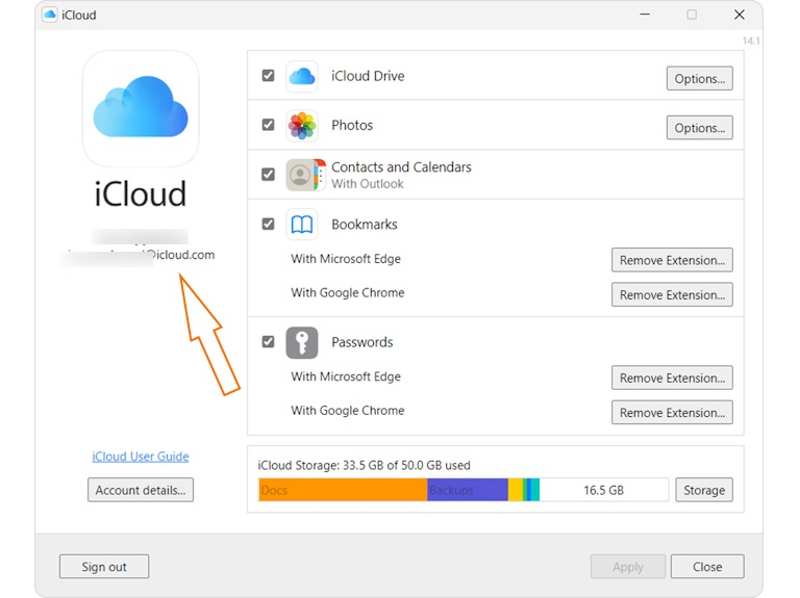
Task: Open the iCloud User Guide link
Action: click(140, 457)
